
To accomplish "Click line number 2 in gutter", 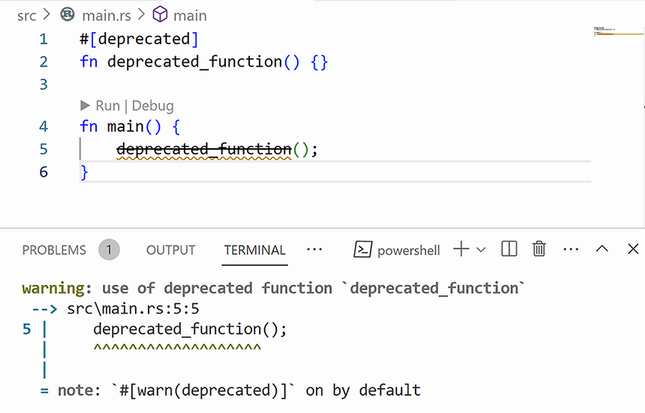I will 43,62.
